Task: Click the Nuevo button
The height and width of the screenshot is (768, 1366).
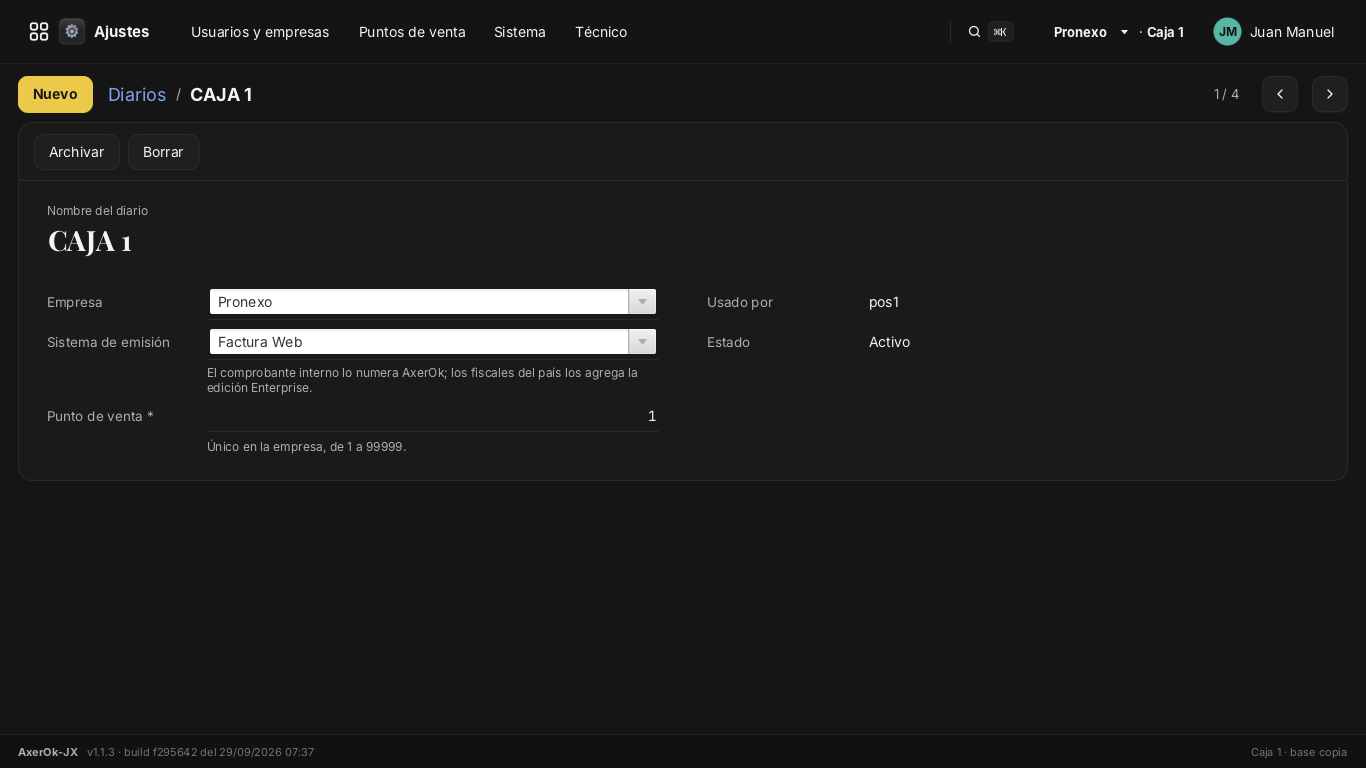Action: click(x=55, y=94)
